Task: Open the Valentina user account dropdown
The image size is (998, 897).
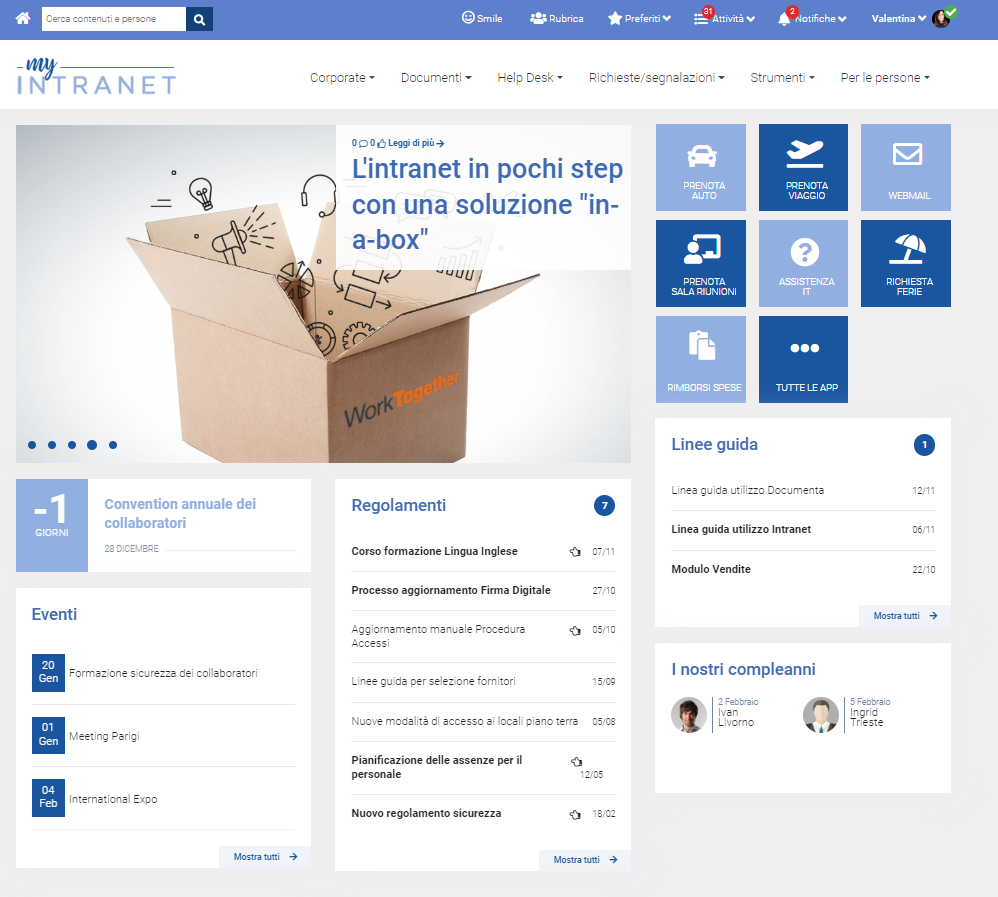Action: pos(898,18)
